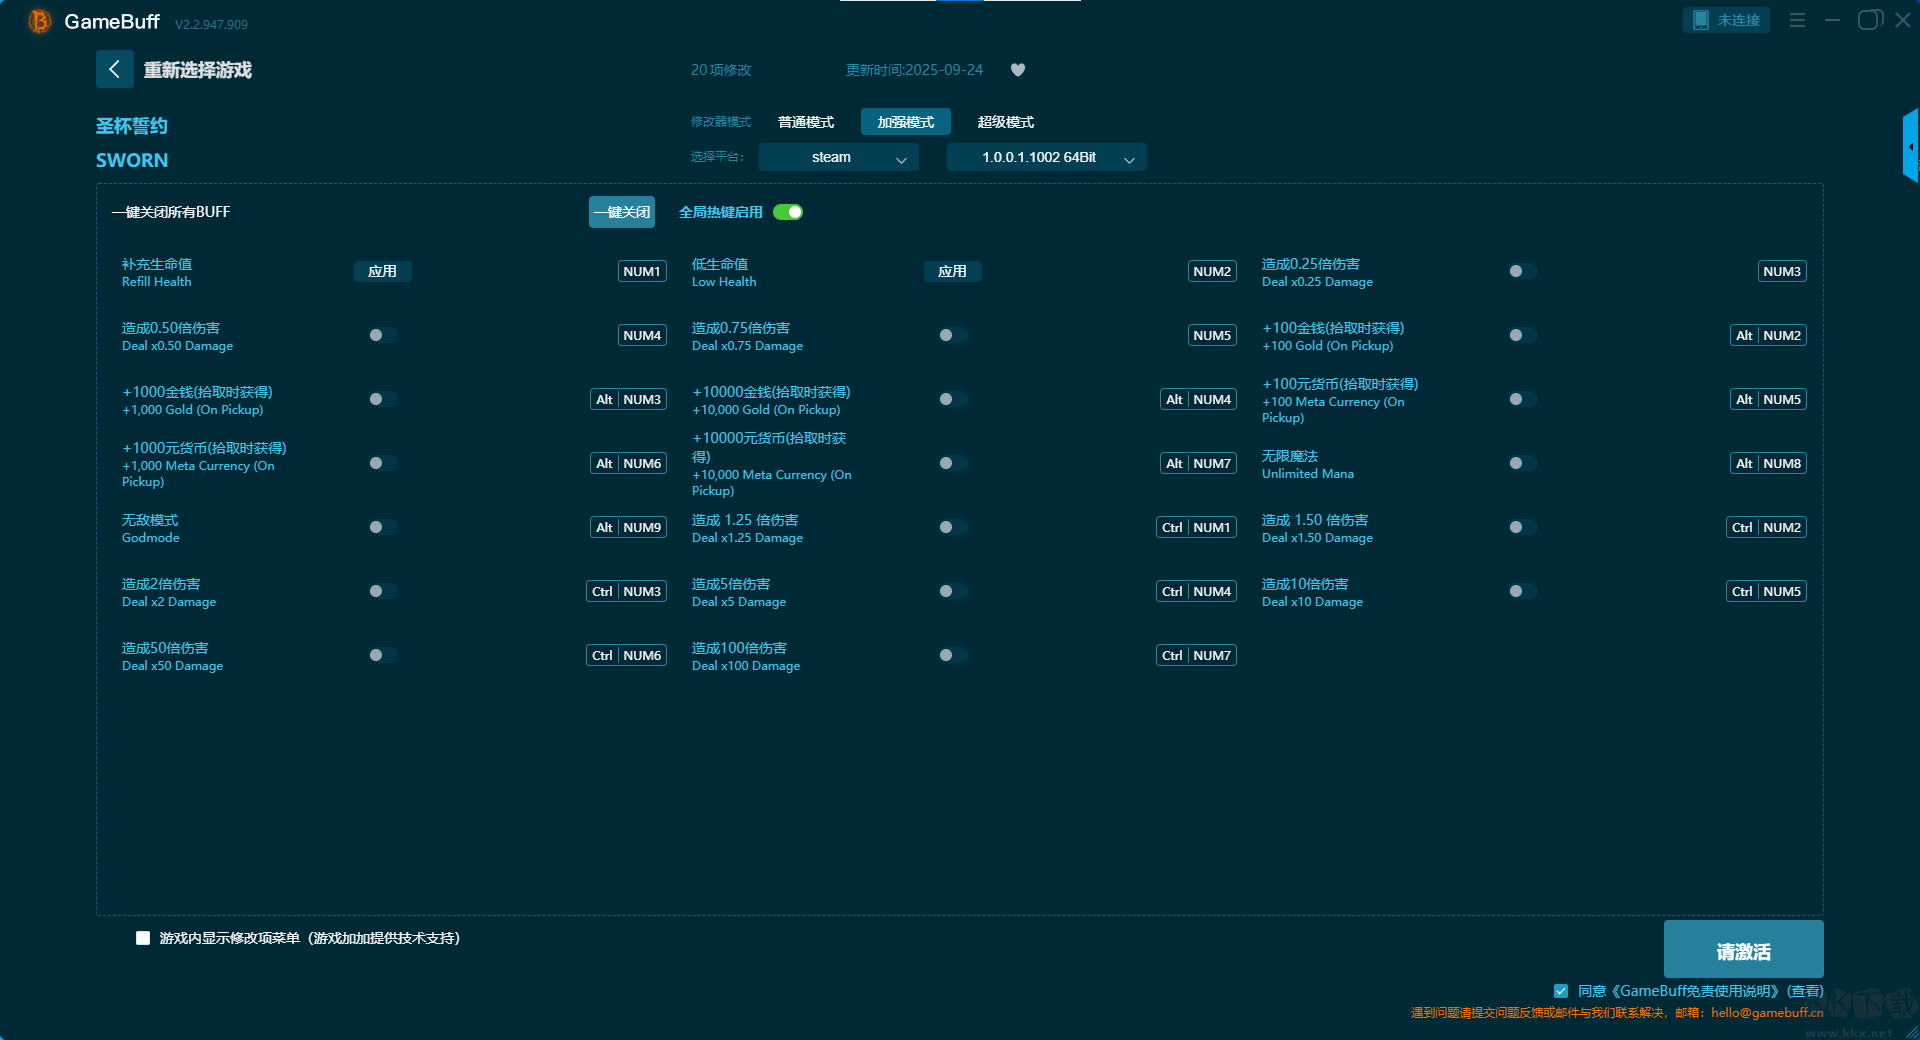This screenshot has width=1920, height=1040.
Task: Click the Alt NUM9 hotkey for Godmode
Action: tap(629, 527)
